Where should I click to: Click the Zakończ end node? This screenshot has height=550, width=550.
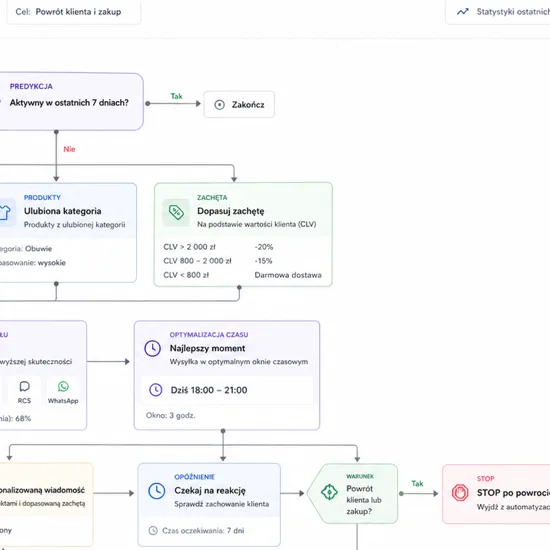[x=239, y=105]
